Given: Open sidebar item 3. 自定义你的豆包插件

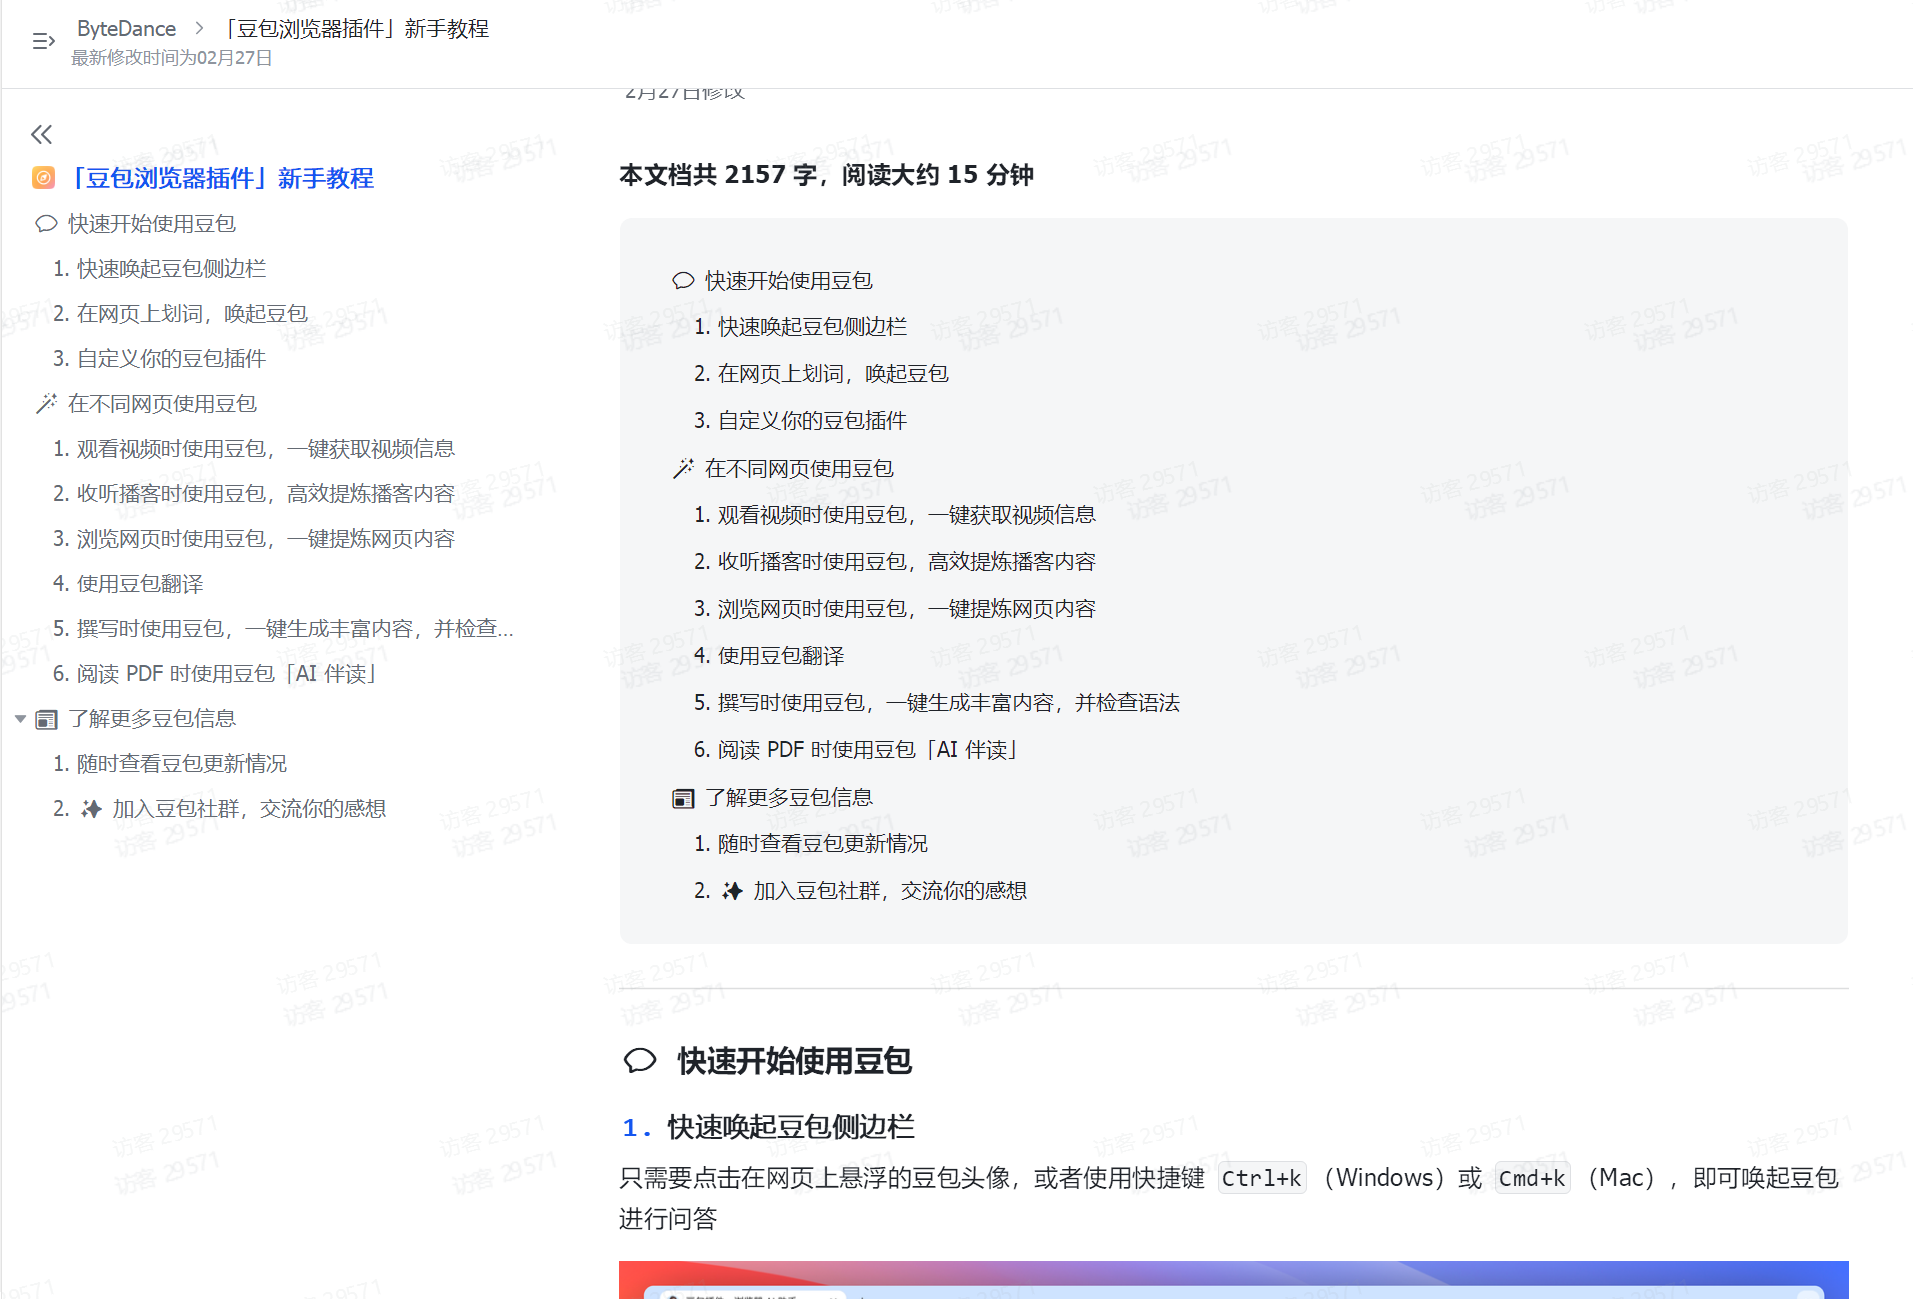Looking at the screenshot, I should click(160, 358).
